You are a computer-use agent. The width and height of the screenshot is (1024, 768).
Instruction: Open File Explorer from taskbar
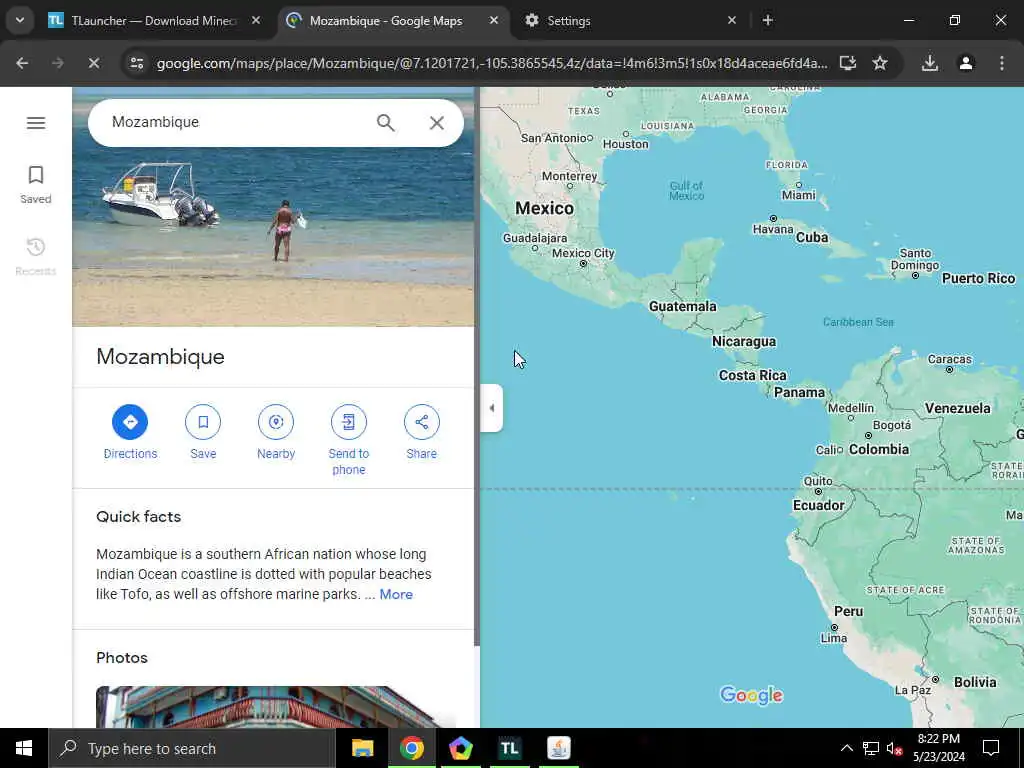(362, 748)
